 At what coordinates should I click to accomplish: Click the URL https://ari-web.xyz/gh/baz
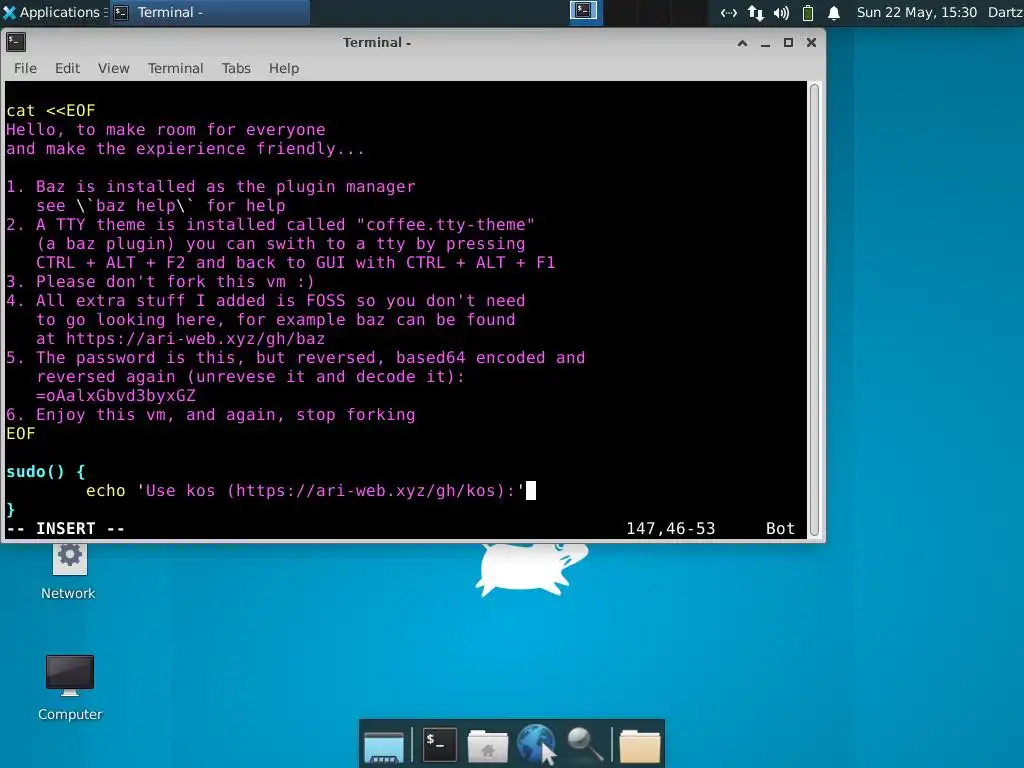(x=195, y=338)
